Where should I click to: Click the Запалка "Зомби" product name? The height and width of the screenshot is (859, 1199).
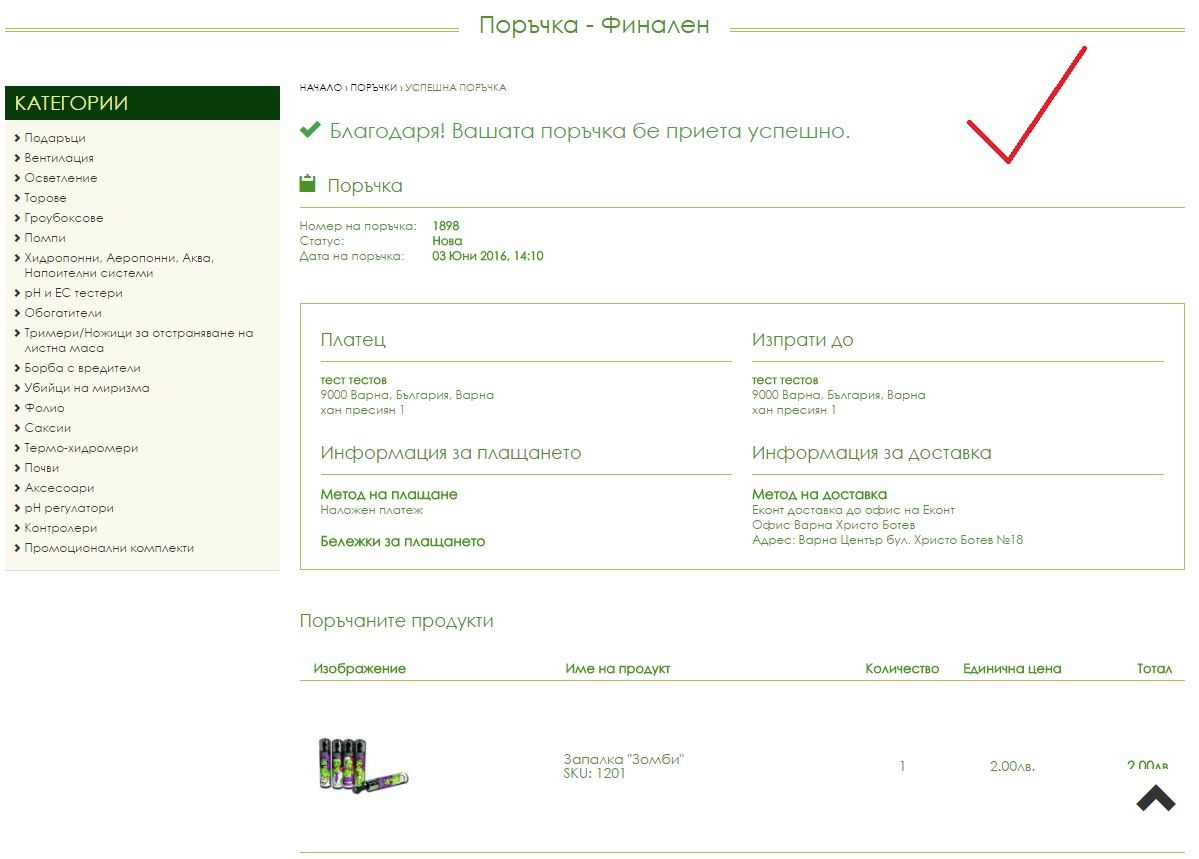point(623,759)
